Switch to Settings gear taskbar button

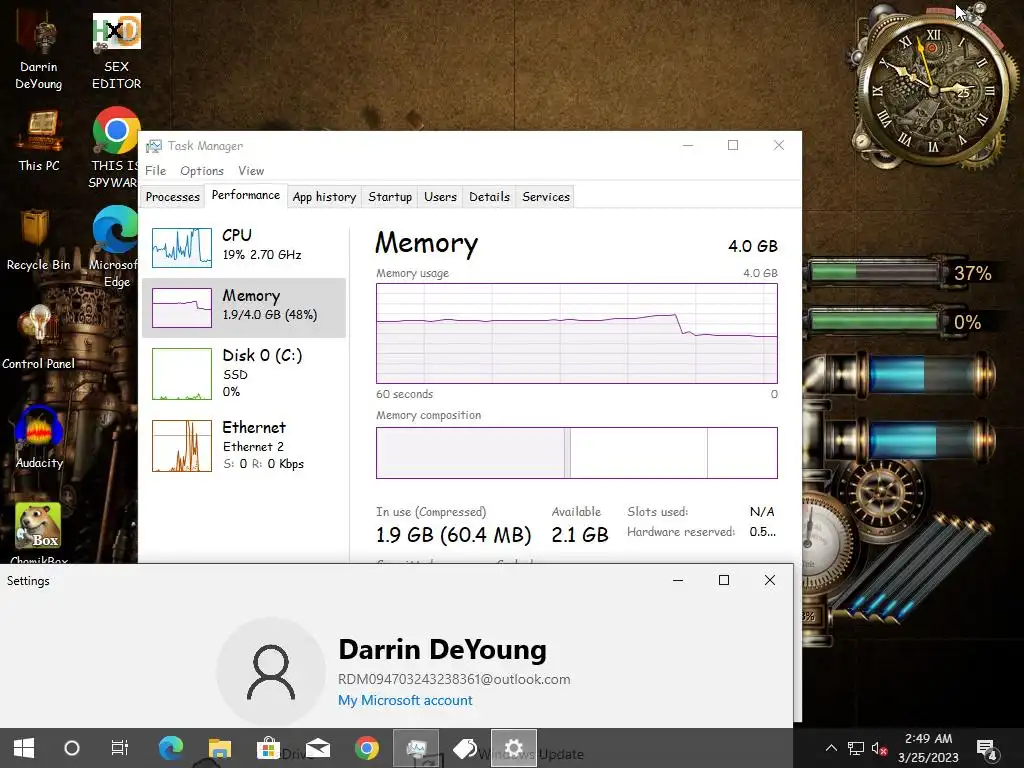click(514, 748)
